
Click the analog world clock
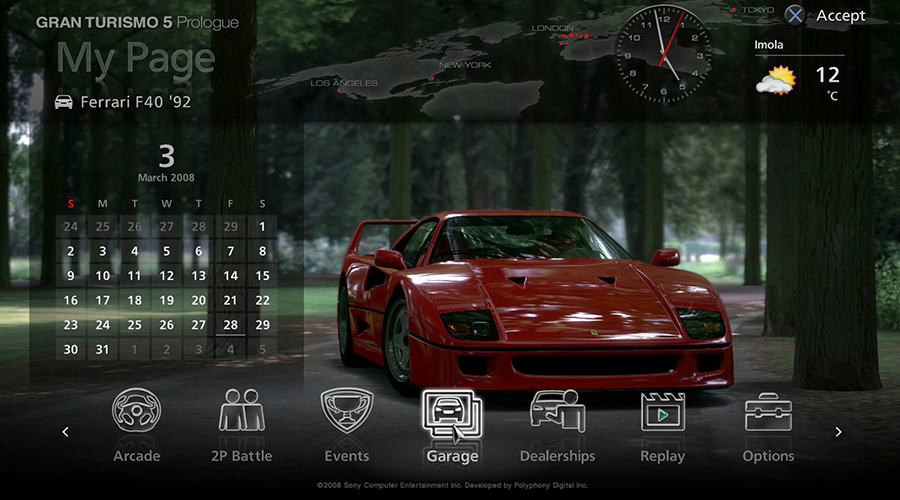coord(664,55)
